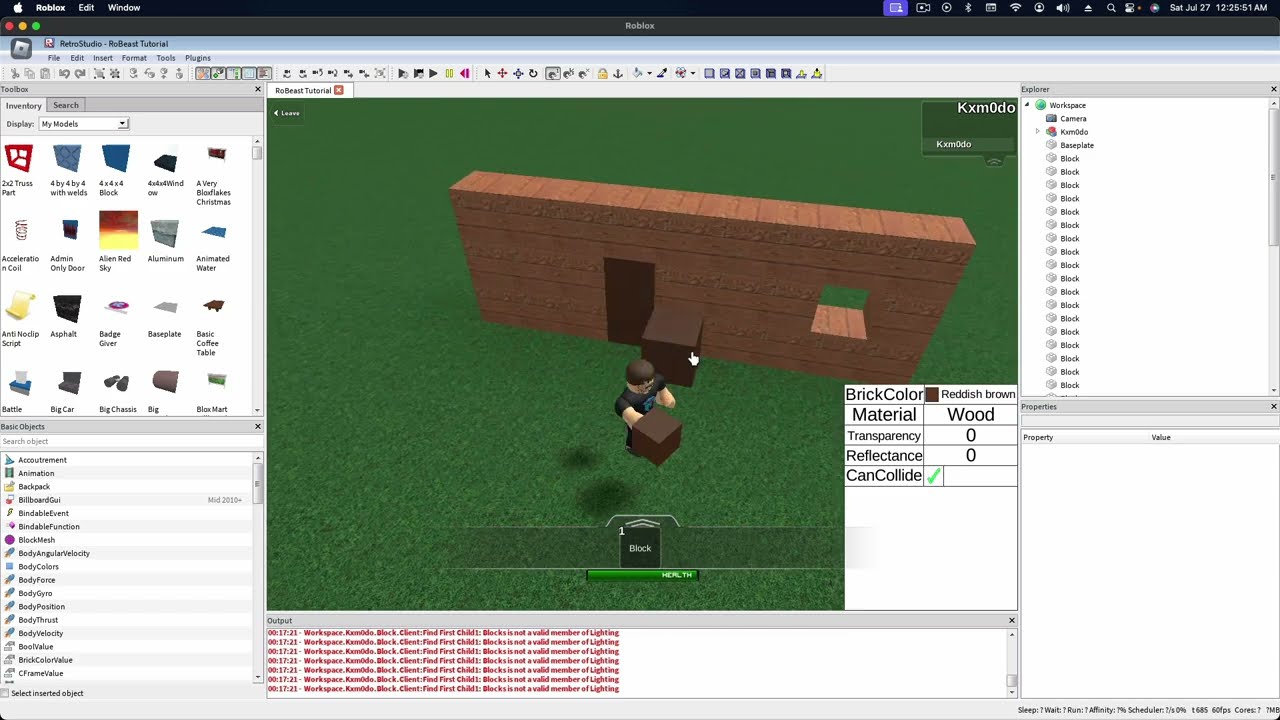Click the Material tool icon
The image size is (1280, 720).
pyautogui.click(x=681, y=73)
